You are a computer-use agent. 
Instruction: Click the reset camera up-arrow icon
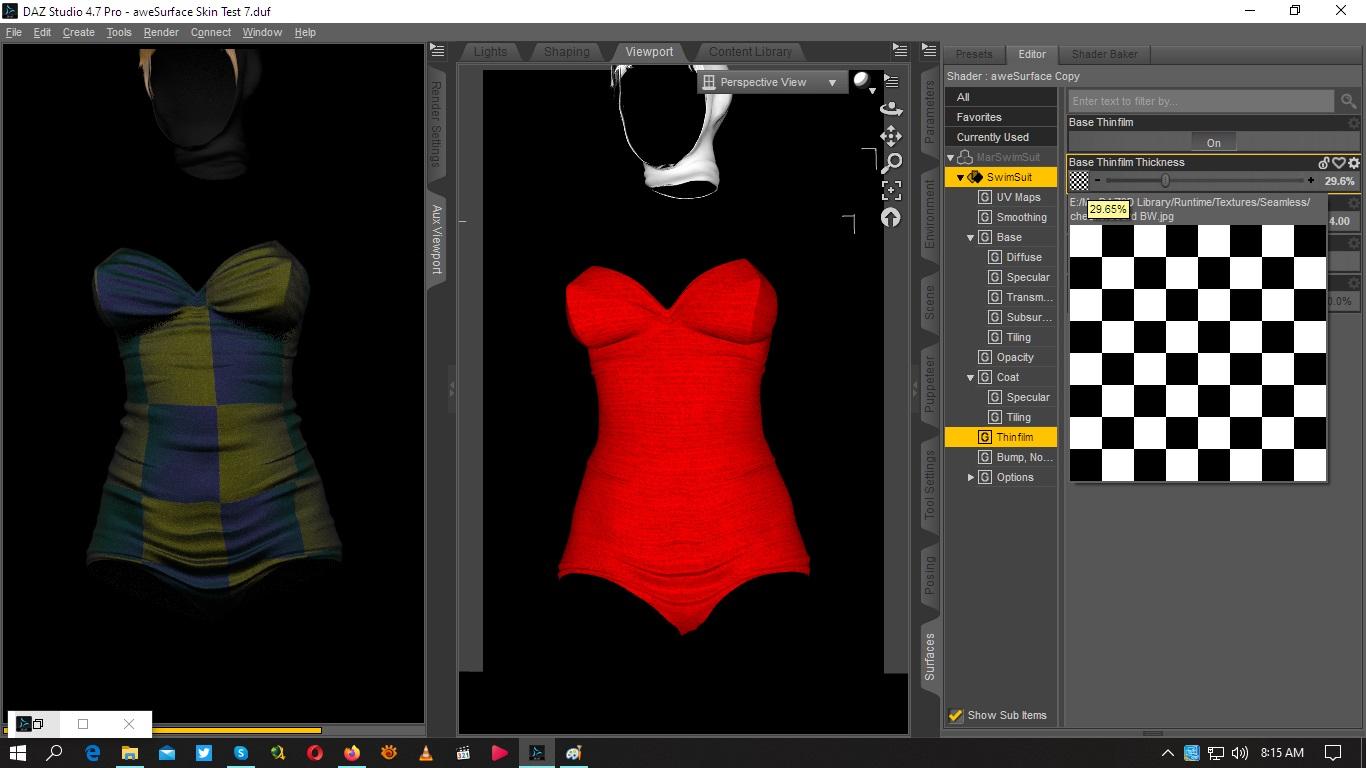(891, 217)
